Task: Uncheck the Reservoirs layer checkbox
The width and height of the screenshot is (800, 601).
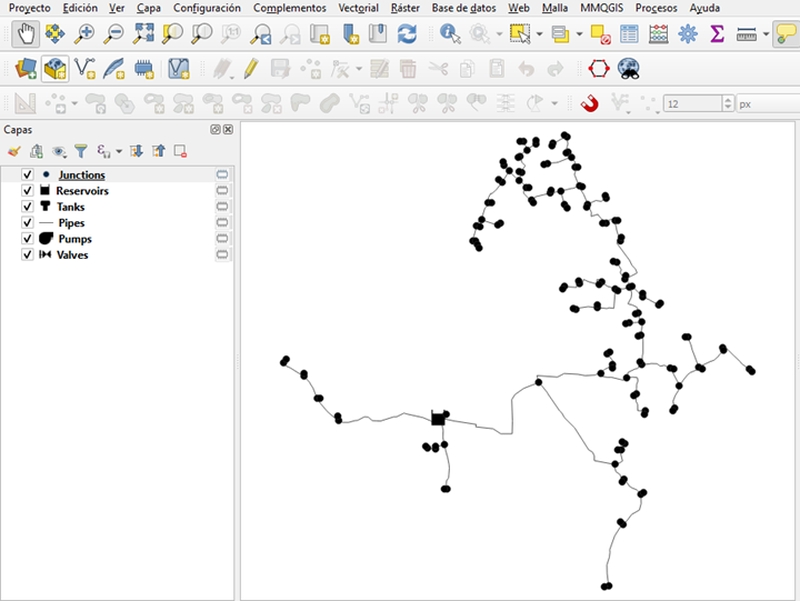Action: (x=27, y=191)
